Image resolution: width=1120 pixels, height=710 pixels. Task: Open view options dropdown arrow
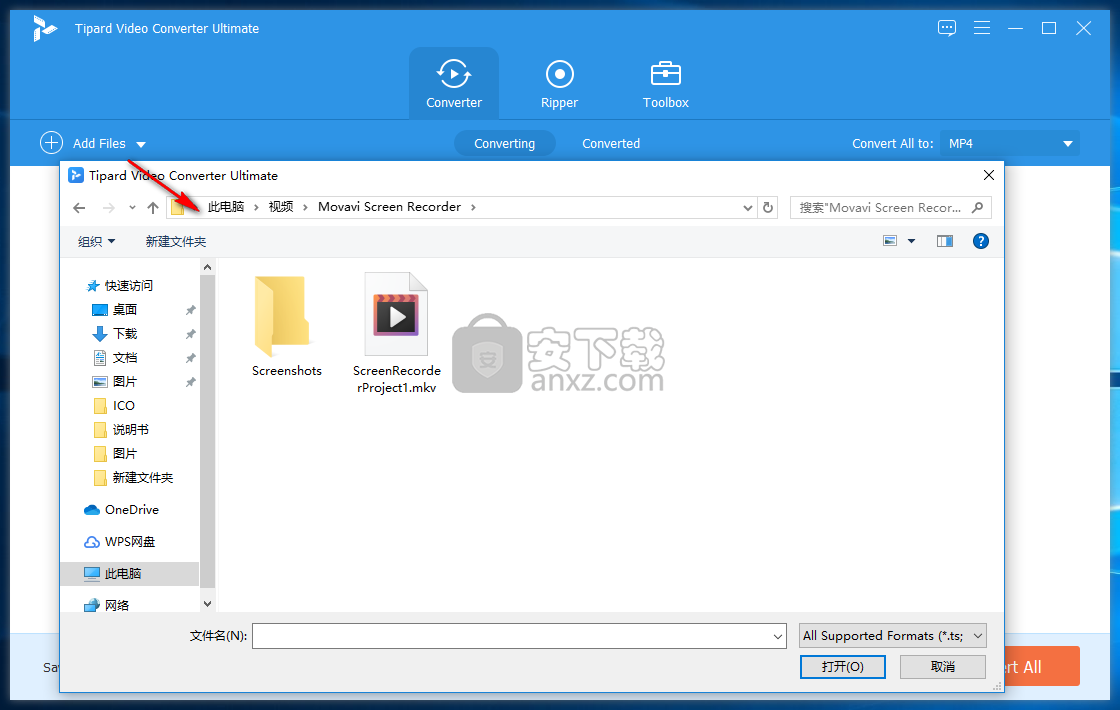911,241
